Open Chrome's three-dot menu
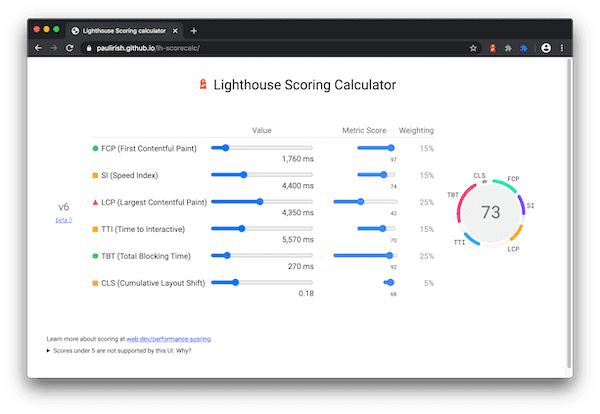The height and width of the screenshot is (414, 600). (563, 47)
